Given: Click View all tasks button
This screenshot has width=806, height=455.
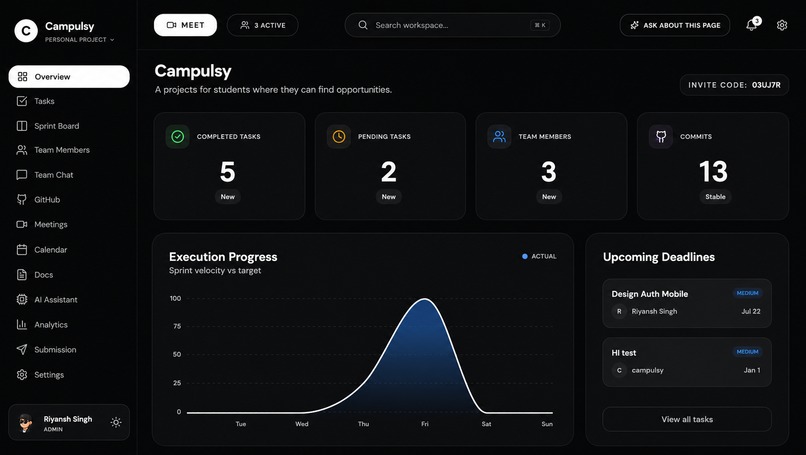Looking at the screenshot, I should (x=687, y=420).
